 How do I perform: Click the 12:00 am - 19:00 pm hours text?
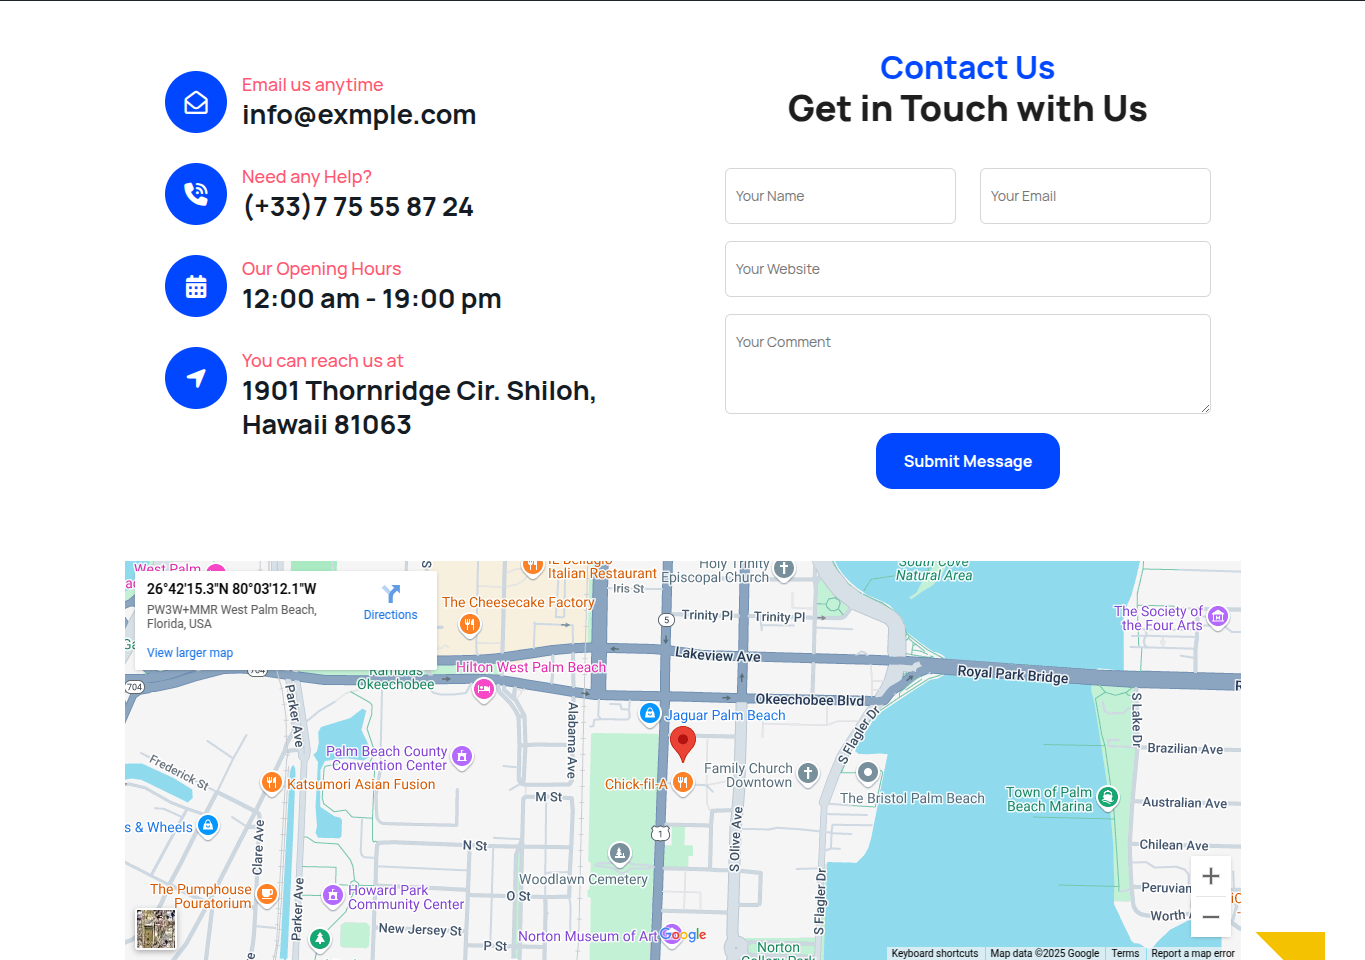[x=372, y=299]
